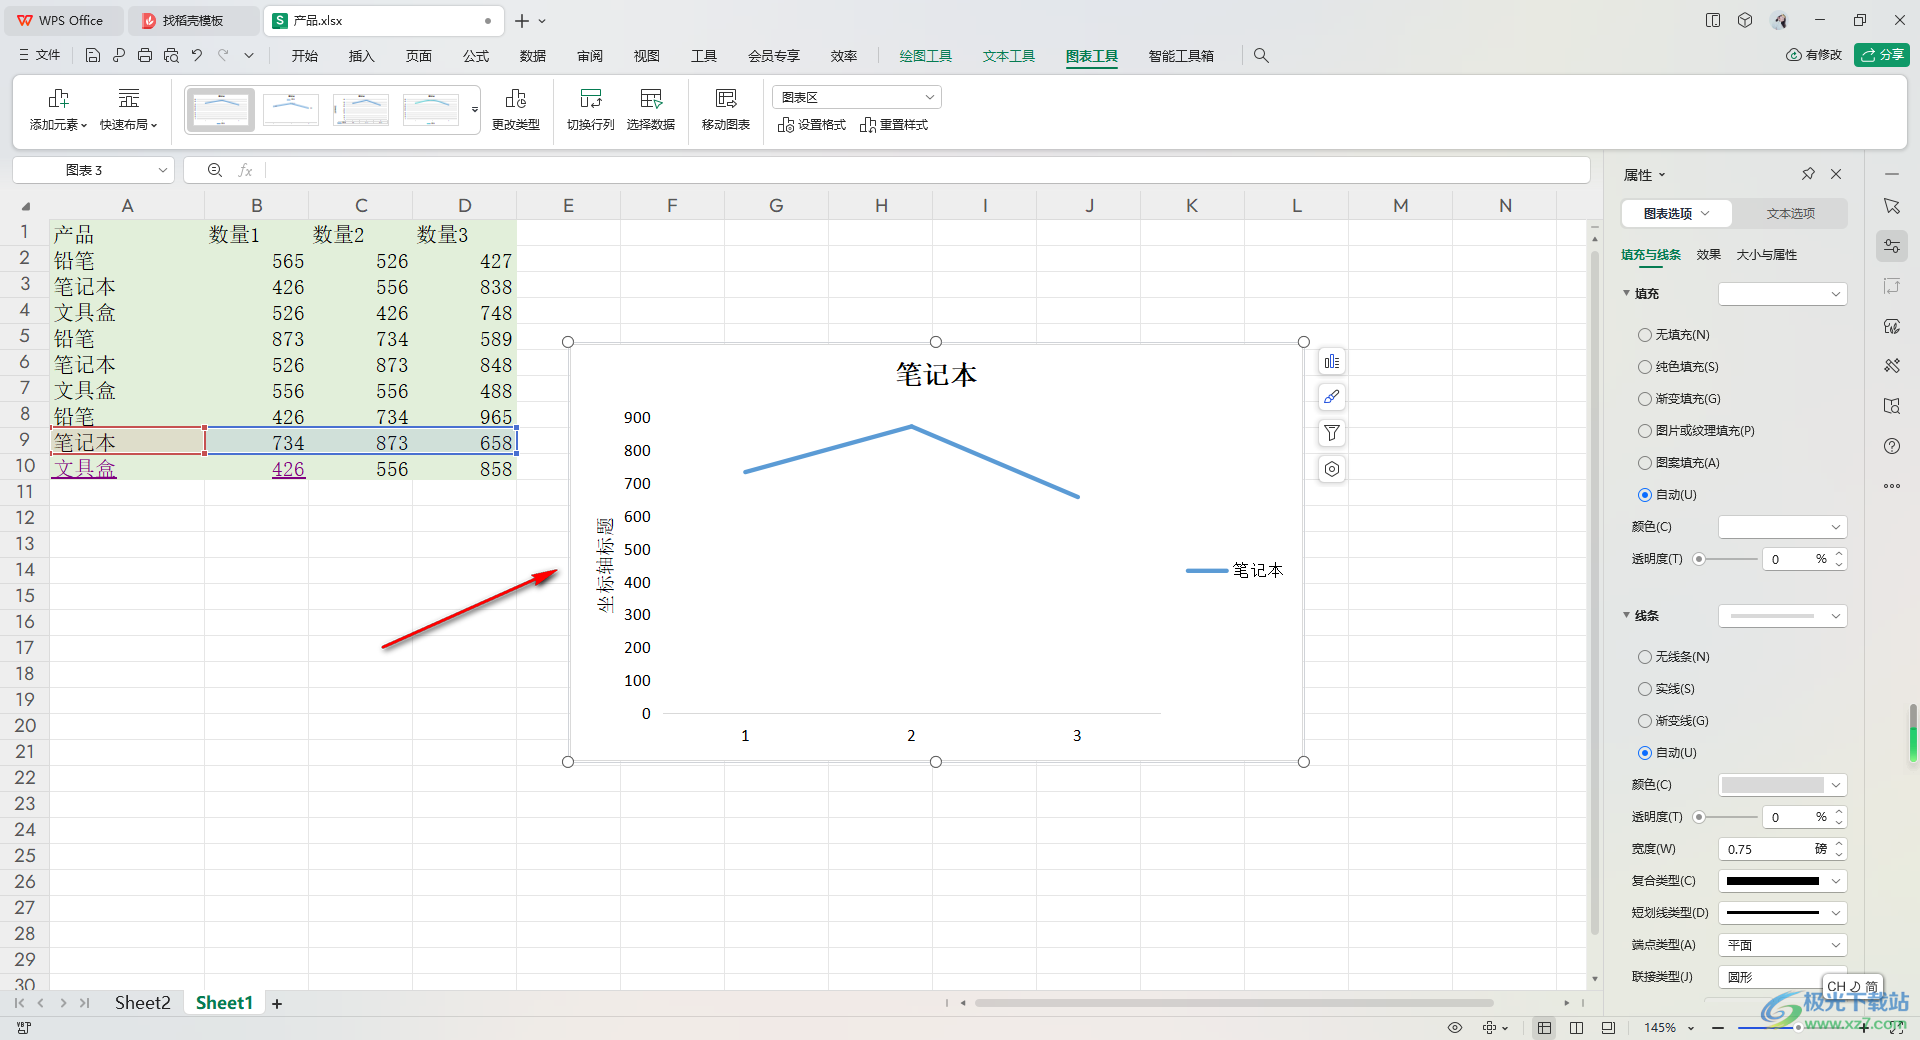
Task: Click Select Data (选择数据)
Action: pyautogui.click(x=651, y=110)
